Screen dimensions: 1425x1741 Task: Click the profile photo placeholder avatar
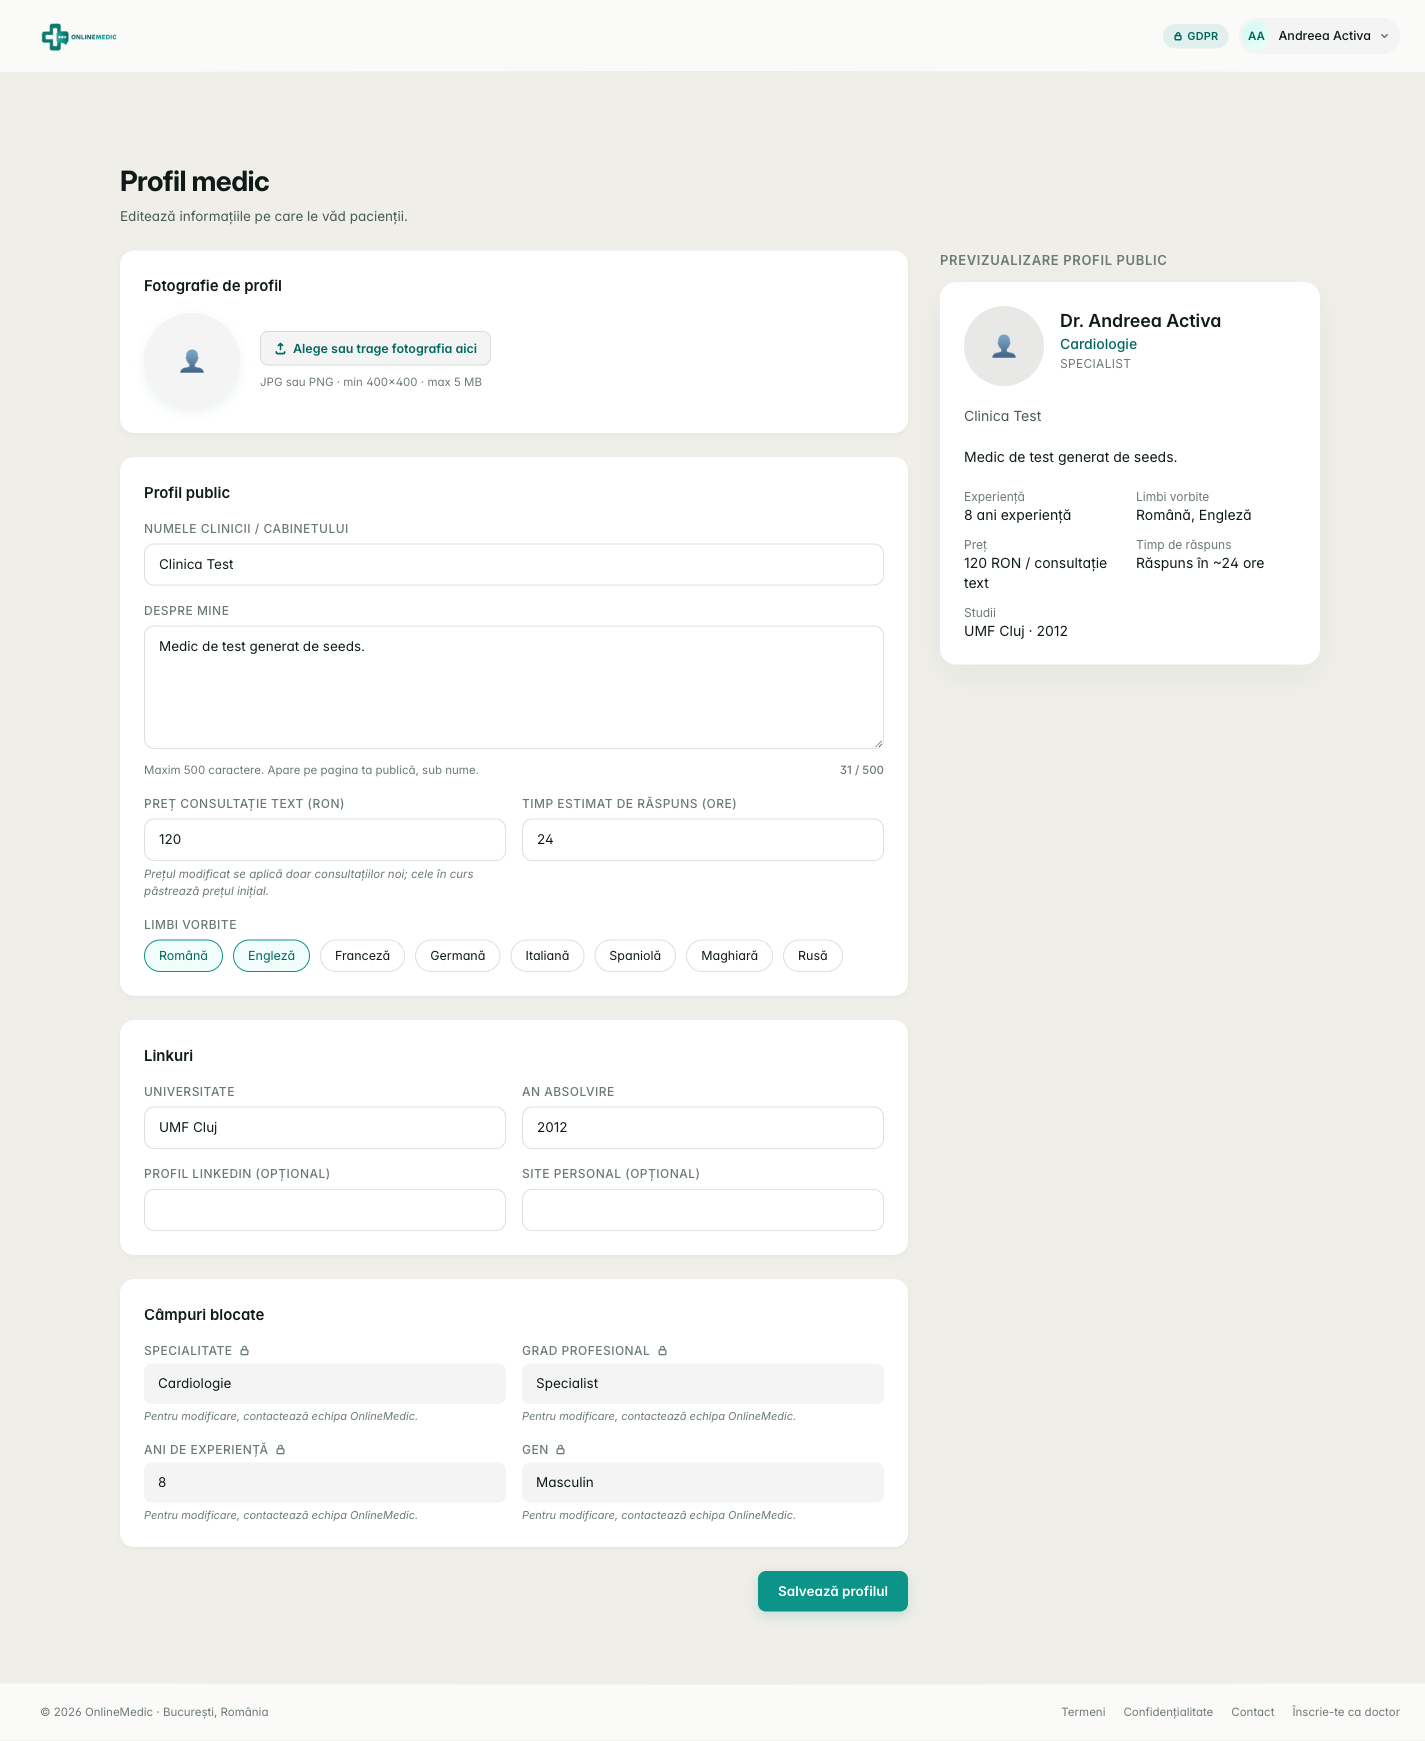tap(192, 361)
